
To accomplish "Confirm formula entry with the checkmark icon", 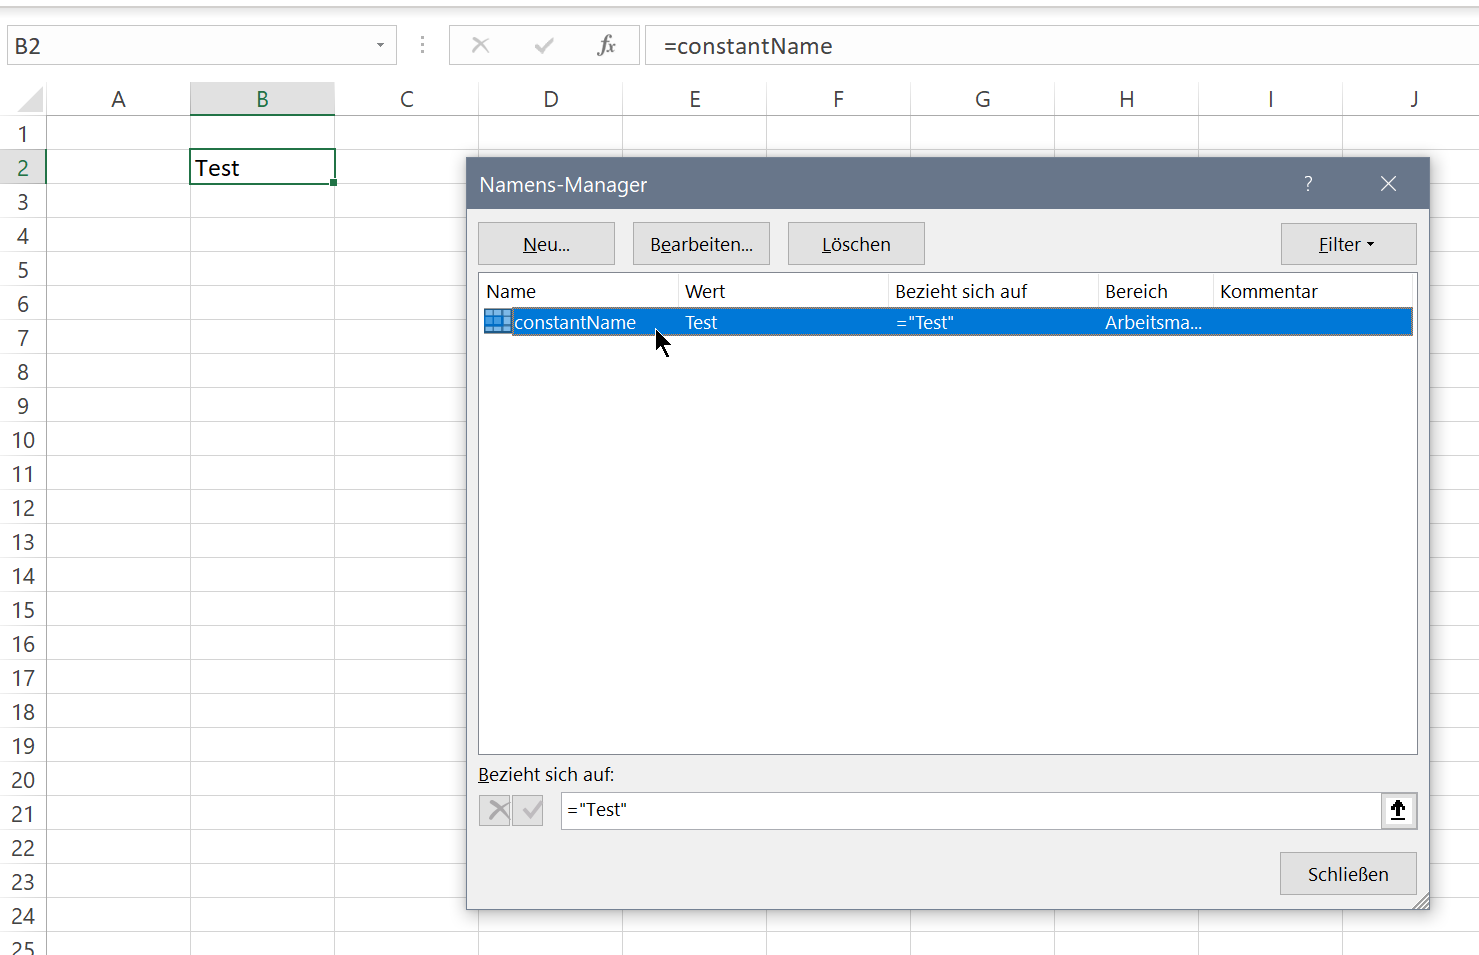I will (x=544, y=45).
